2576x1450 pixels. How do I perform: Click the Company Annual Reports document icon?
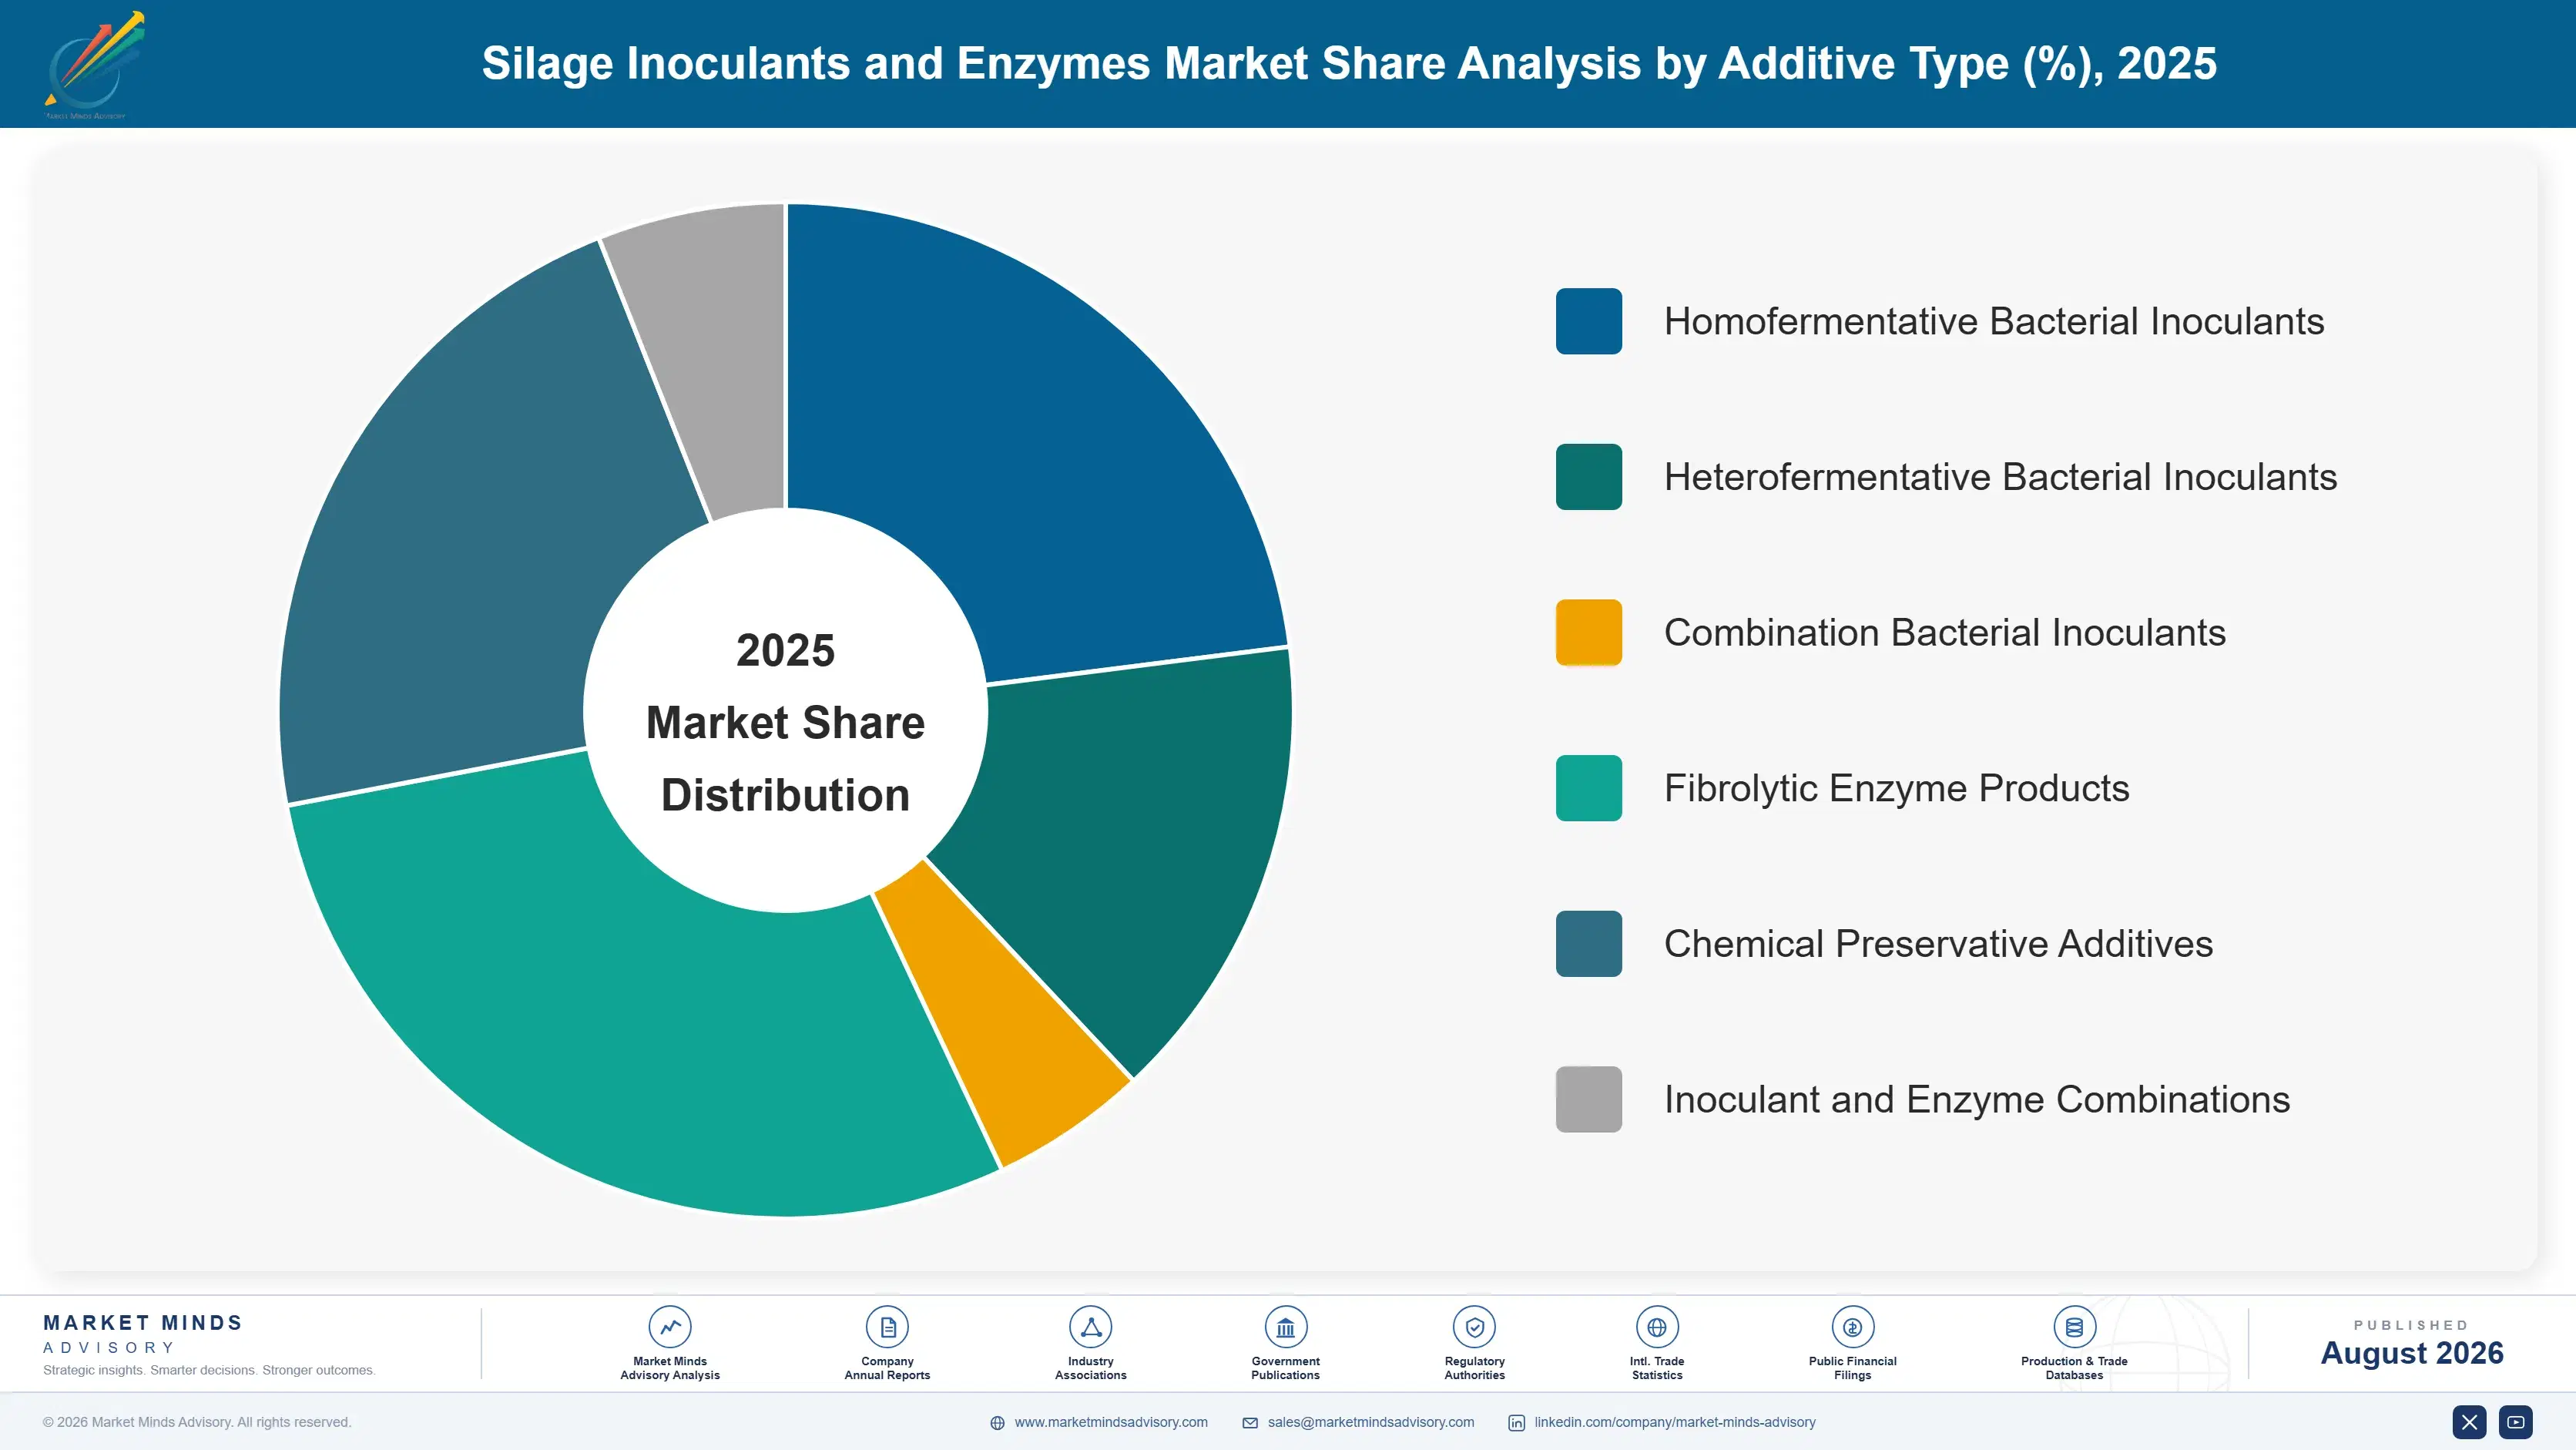(x=887, y=1327)
